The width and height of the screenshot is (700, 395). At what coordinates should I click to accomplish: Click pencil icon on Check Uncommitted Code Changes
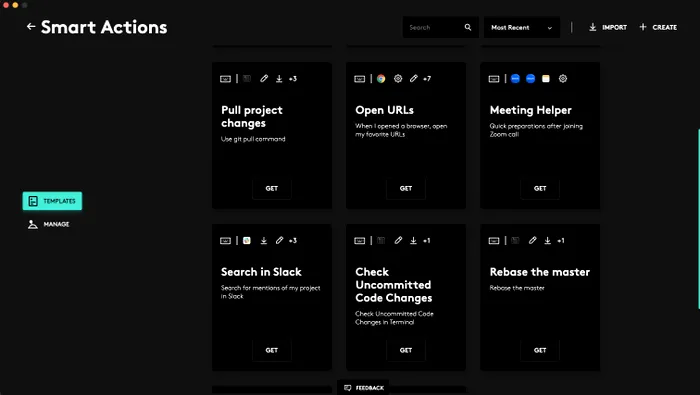click(398, 241)
